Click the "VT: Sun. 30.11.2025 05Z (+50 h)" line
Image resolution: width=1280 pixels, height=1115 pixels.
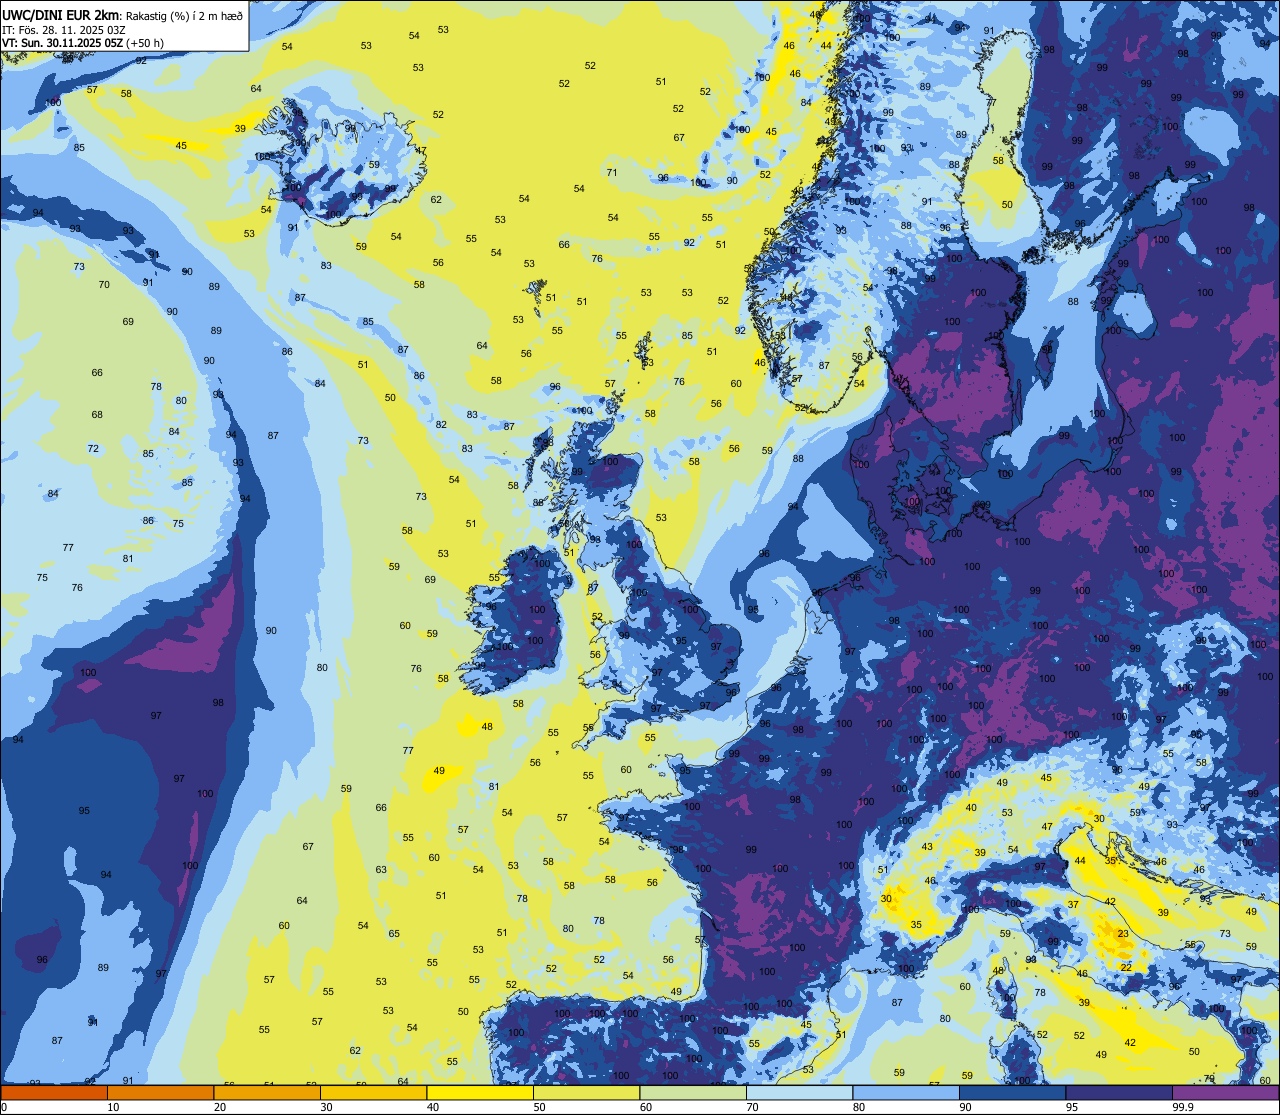point(83,43)
